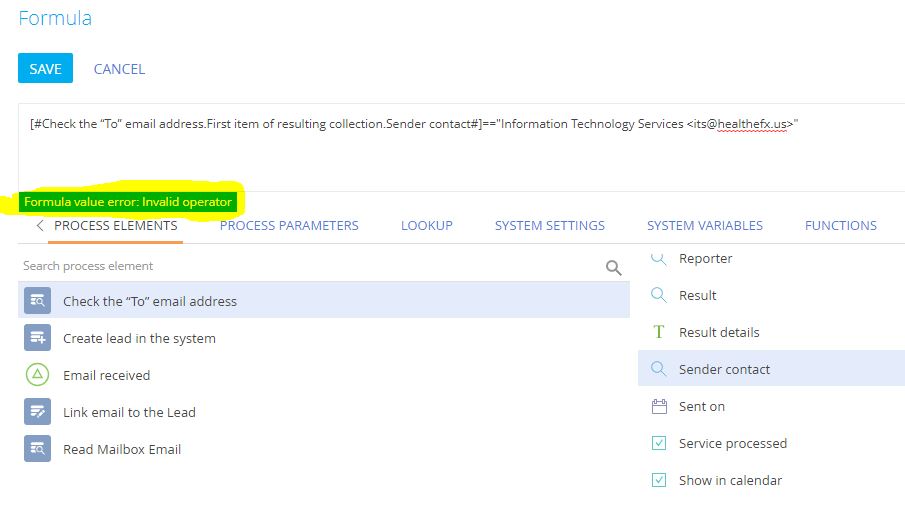The height and width of the screenshot is (509, 905).
Task: Toggle the Service processed checkbox
Action: (659, 443)
